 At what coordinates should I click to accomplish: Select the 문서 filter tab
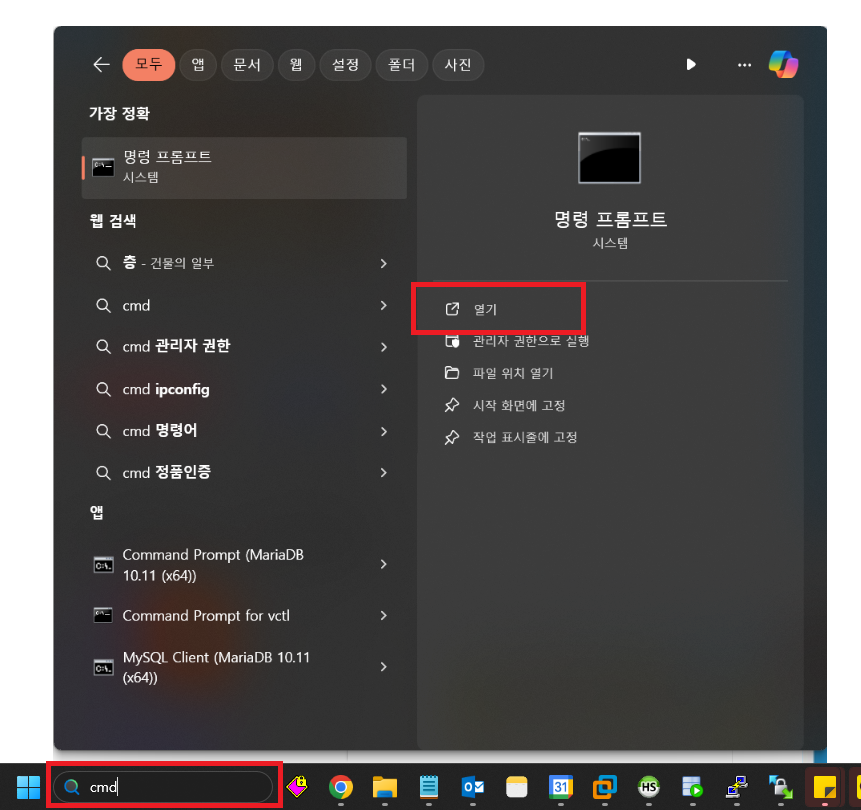(x=247, y=65)
